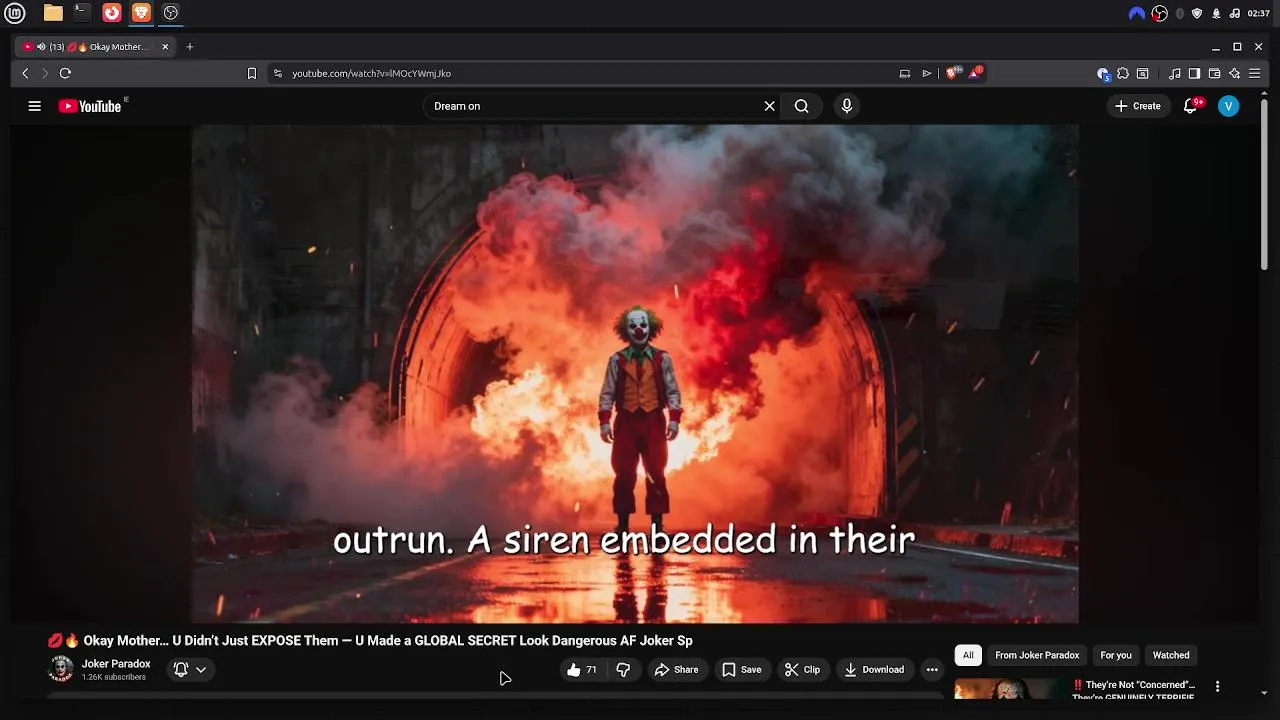The width and height of the screenshot is (1280, 720).
Task: Open Firefox-style red browser from panel
Action: [x=112, y=13]
